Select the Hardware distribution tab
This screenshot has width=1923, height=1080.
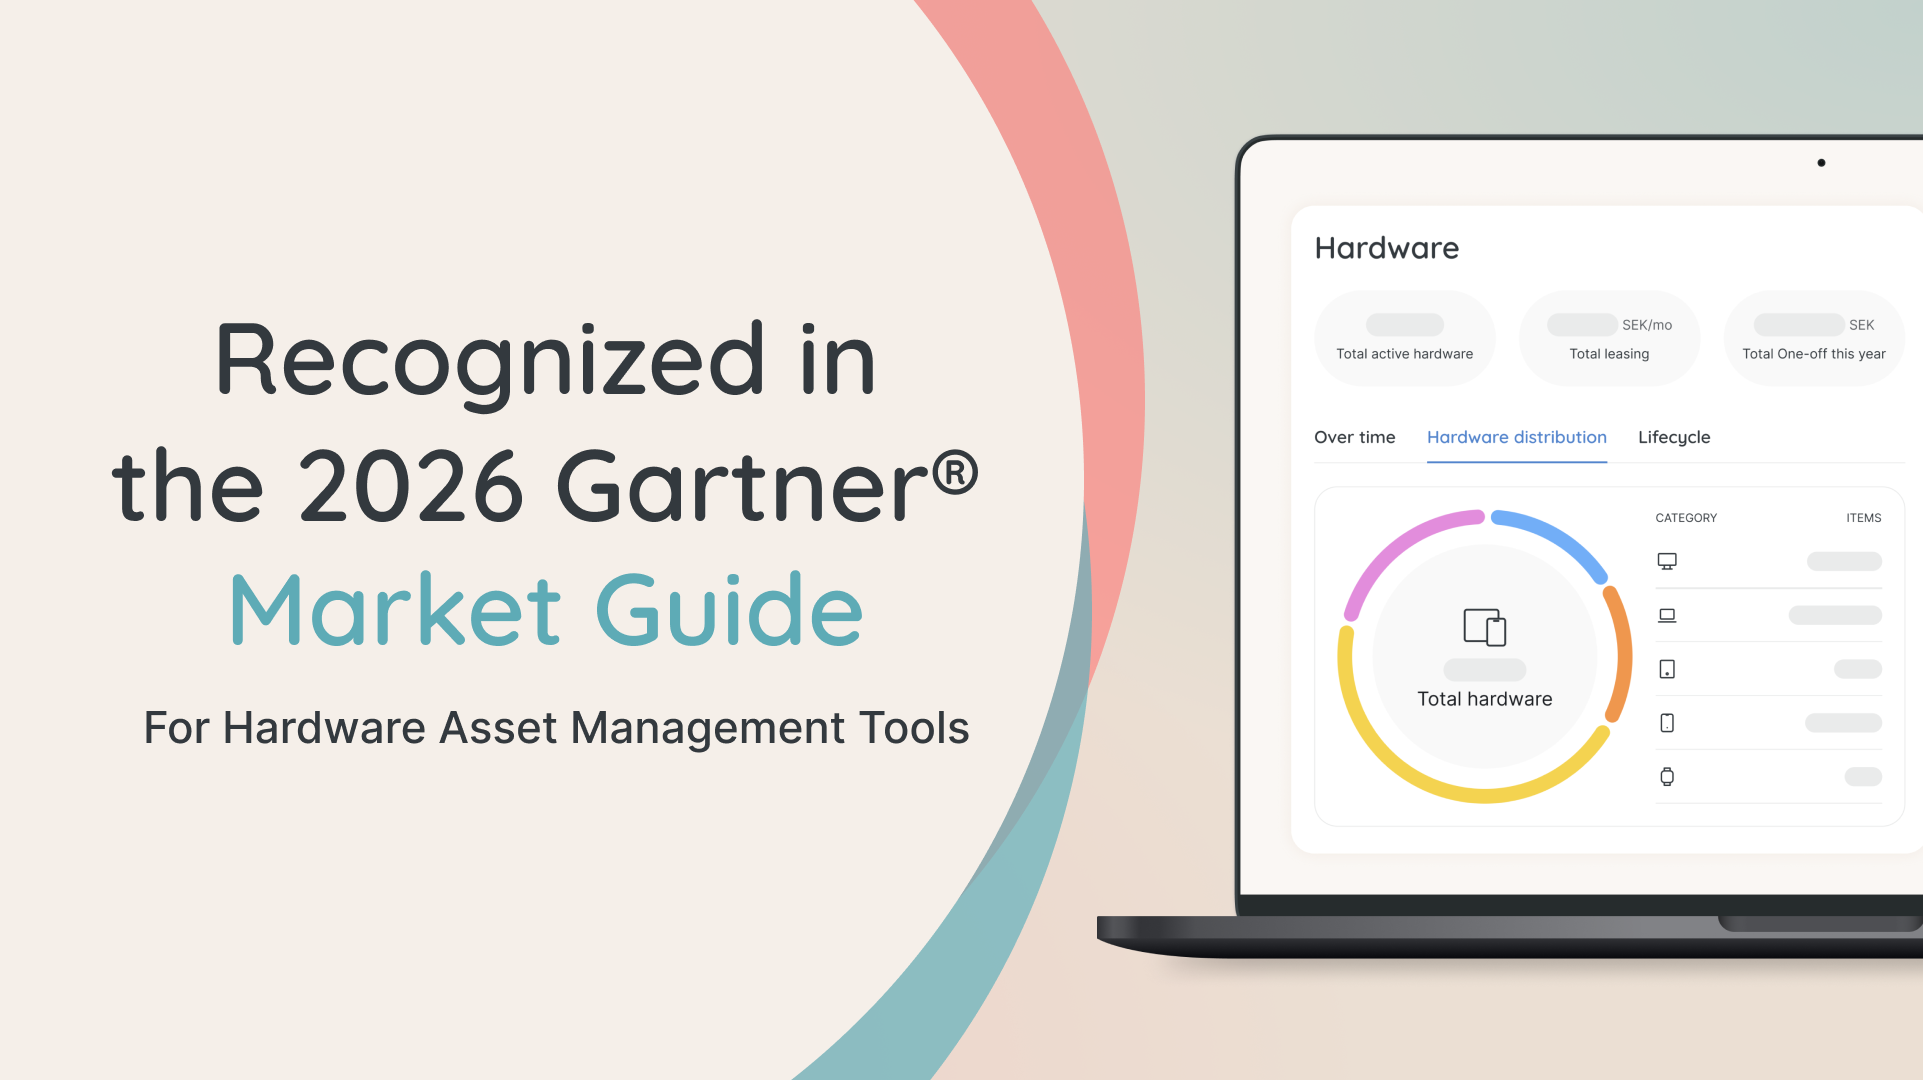(1516, 437)
